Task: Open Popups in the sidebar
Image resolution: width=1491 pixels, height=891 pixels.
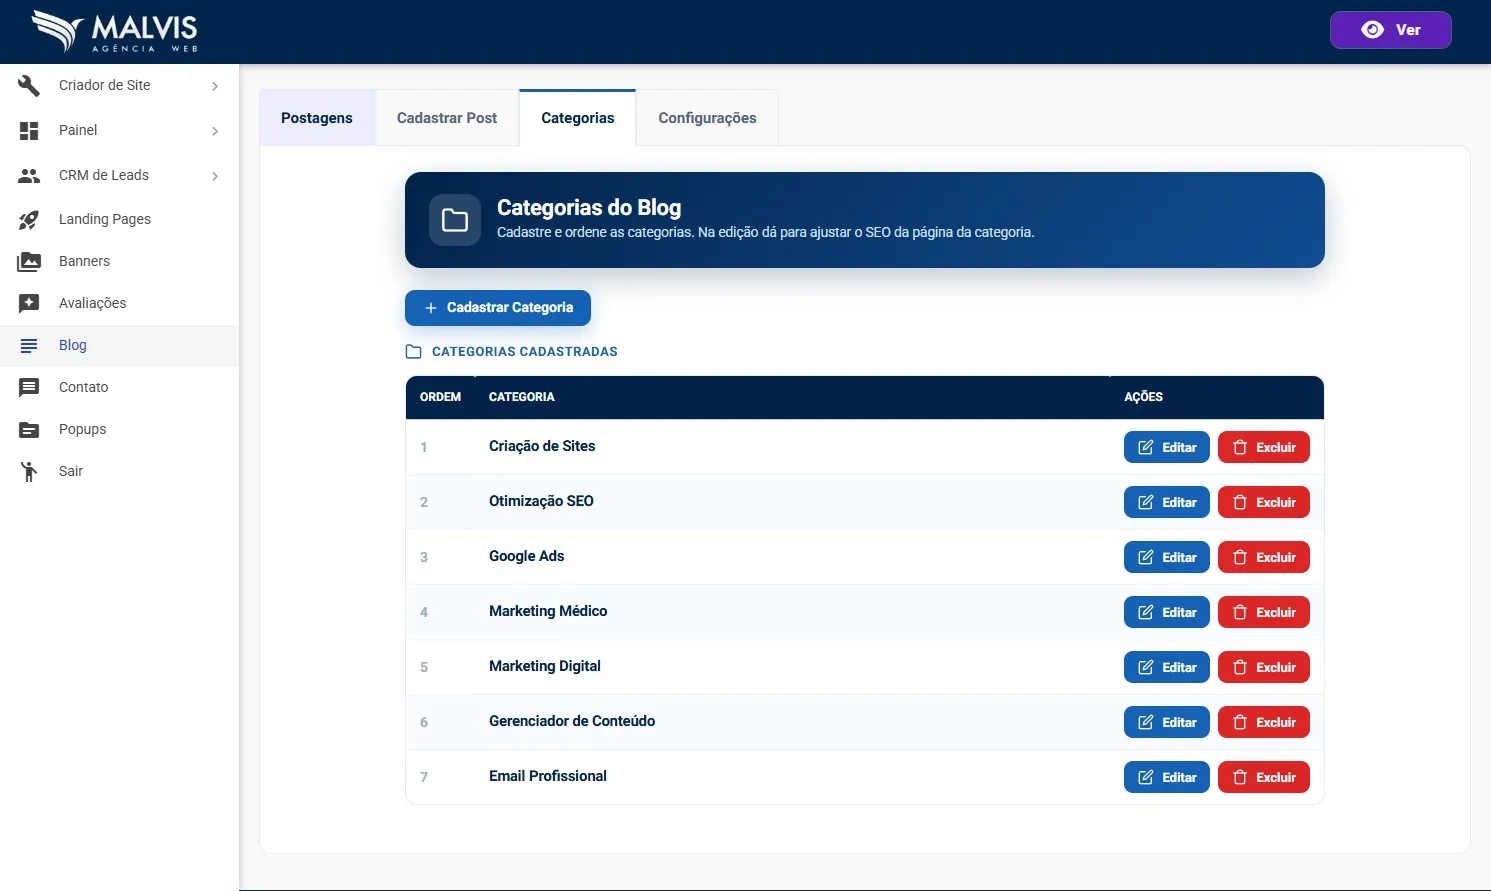Action: pyautogui.click(x=119, y=429)
